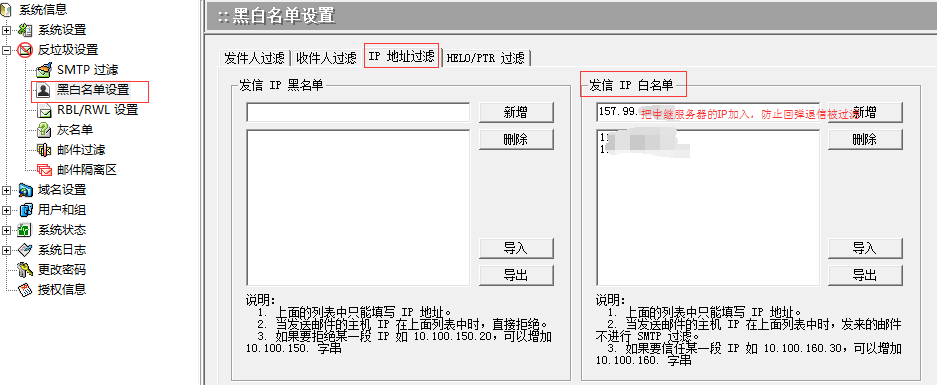Click 导入 in the IP blacklist panel
The height and width of the screenshot is (385, 937).
516,248
